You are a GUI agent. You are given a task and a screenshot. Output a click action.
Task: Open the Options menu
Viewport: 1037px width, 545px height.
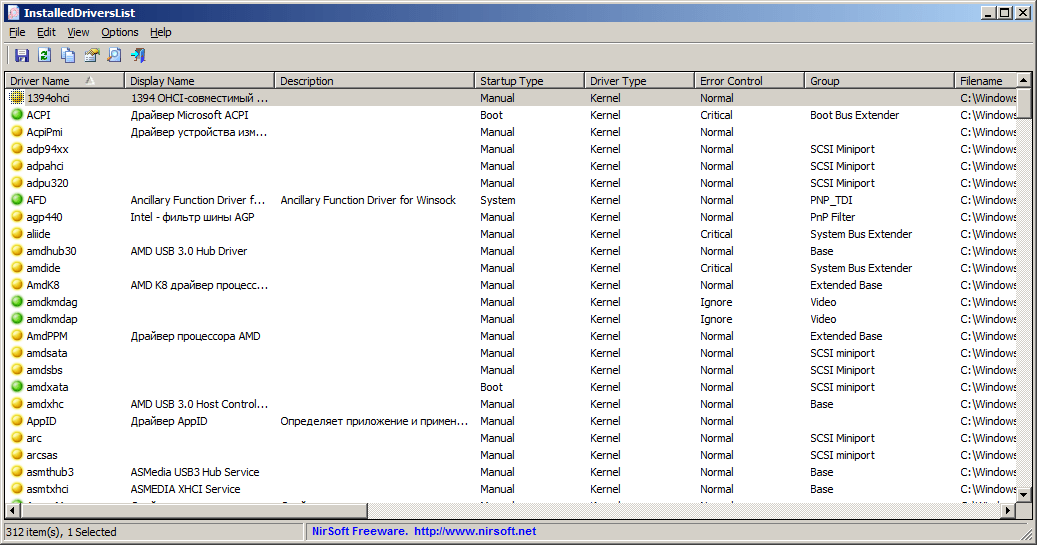click(x=120, y=32)
